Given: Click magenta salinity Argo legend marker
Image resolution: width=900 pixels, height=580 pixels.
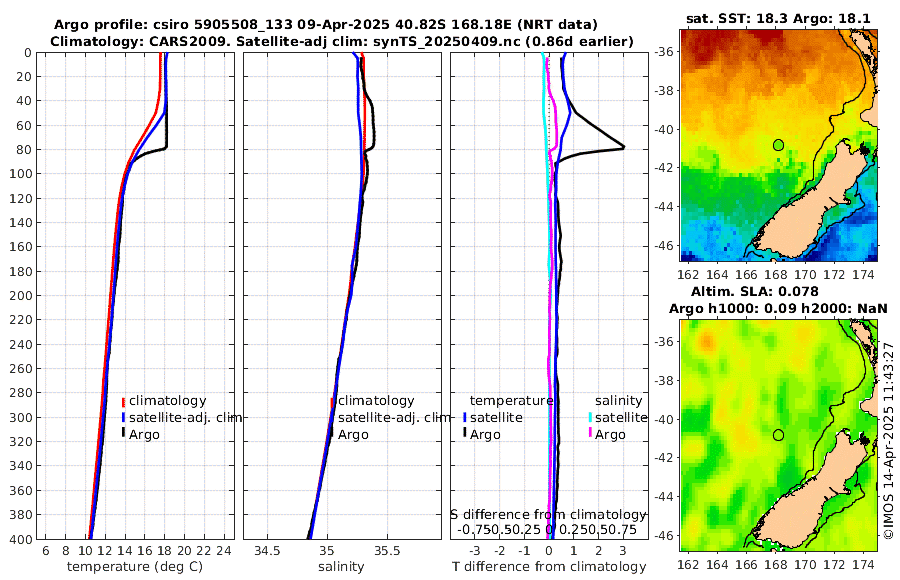Looking at the screenshot, I should tap(590, 434).
